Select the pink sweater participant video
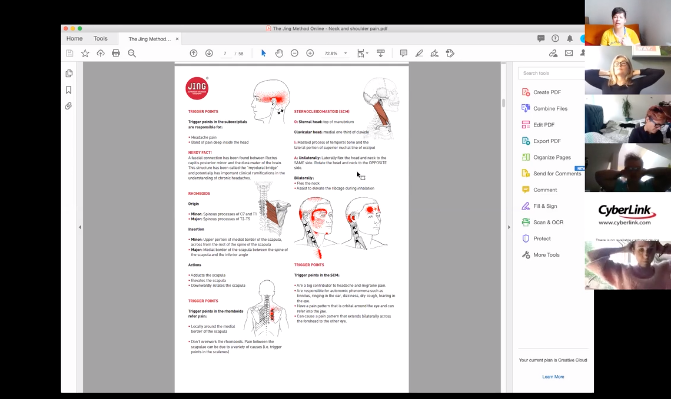The image size is (679, 399). pos(627,265)
